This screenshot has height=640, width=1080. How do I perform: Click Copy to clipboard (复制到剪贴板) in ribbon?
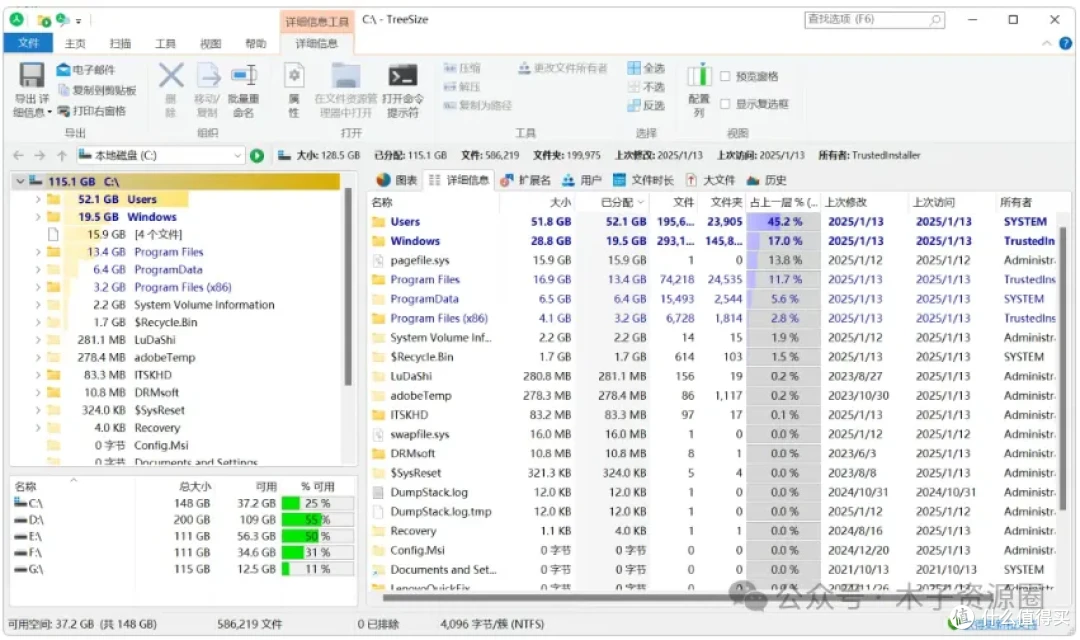97,90
